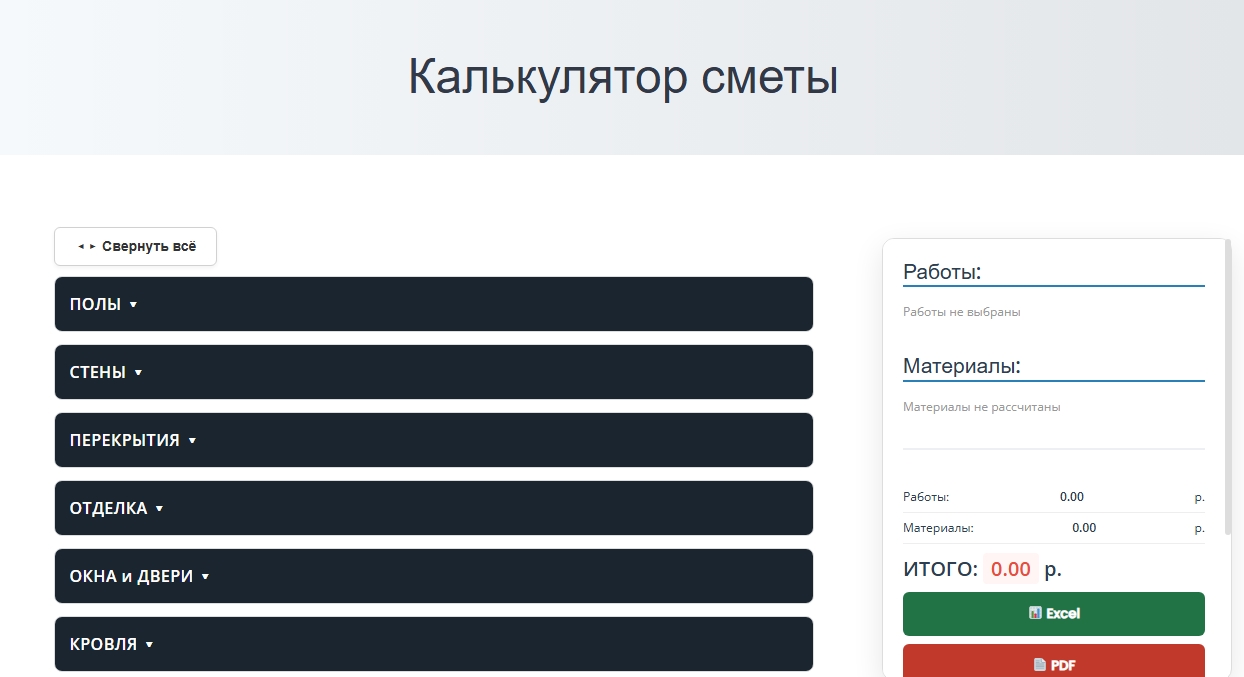
Task: Export the estimate to Excel
Action: click(x=1053, y=613)
